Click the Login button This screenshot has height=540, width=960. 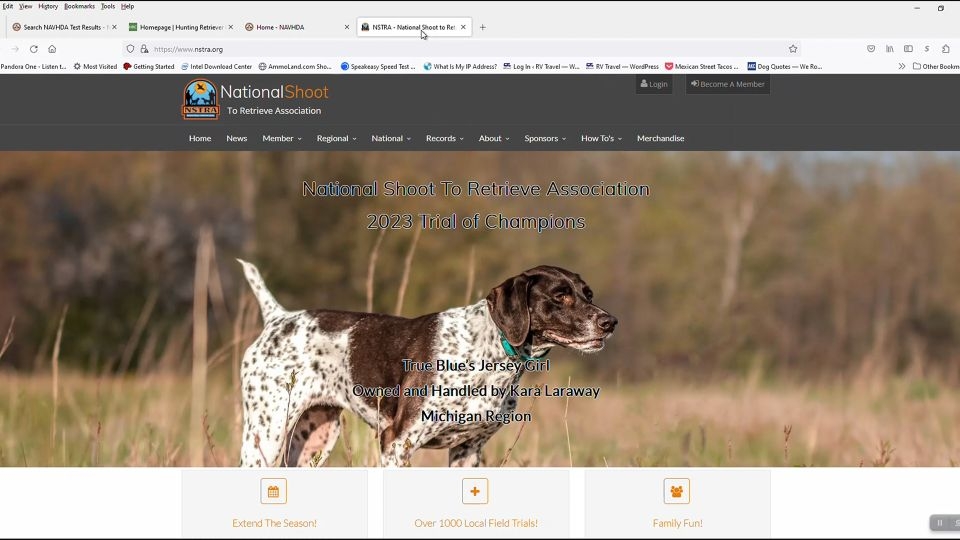(654, 84)
